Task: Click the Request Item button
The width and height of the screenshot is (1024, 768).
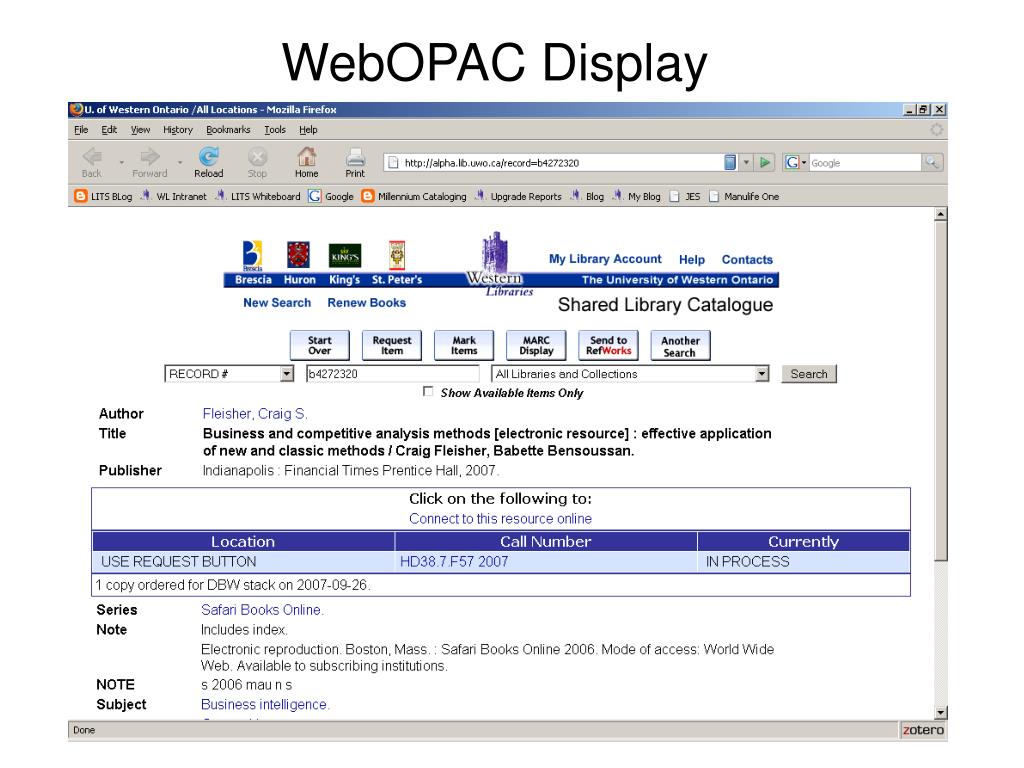Action: tap(392, 345)
